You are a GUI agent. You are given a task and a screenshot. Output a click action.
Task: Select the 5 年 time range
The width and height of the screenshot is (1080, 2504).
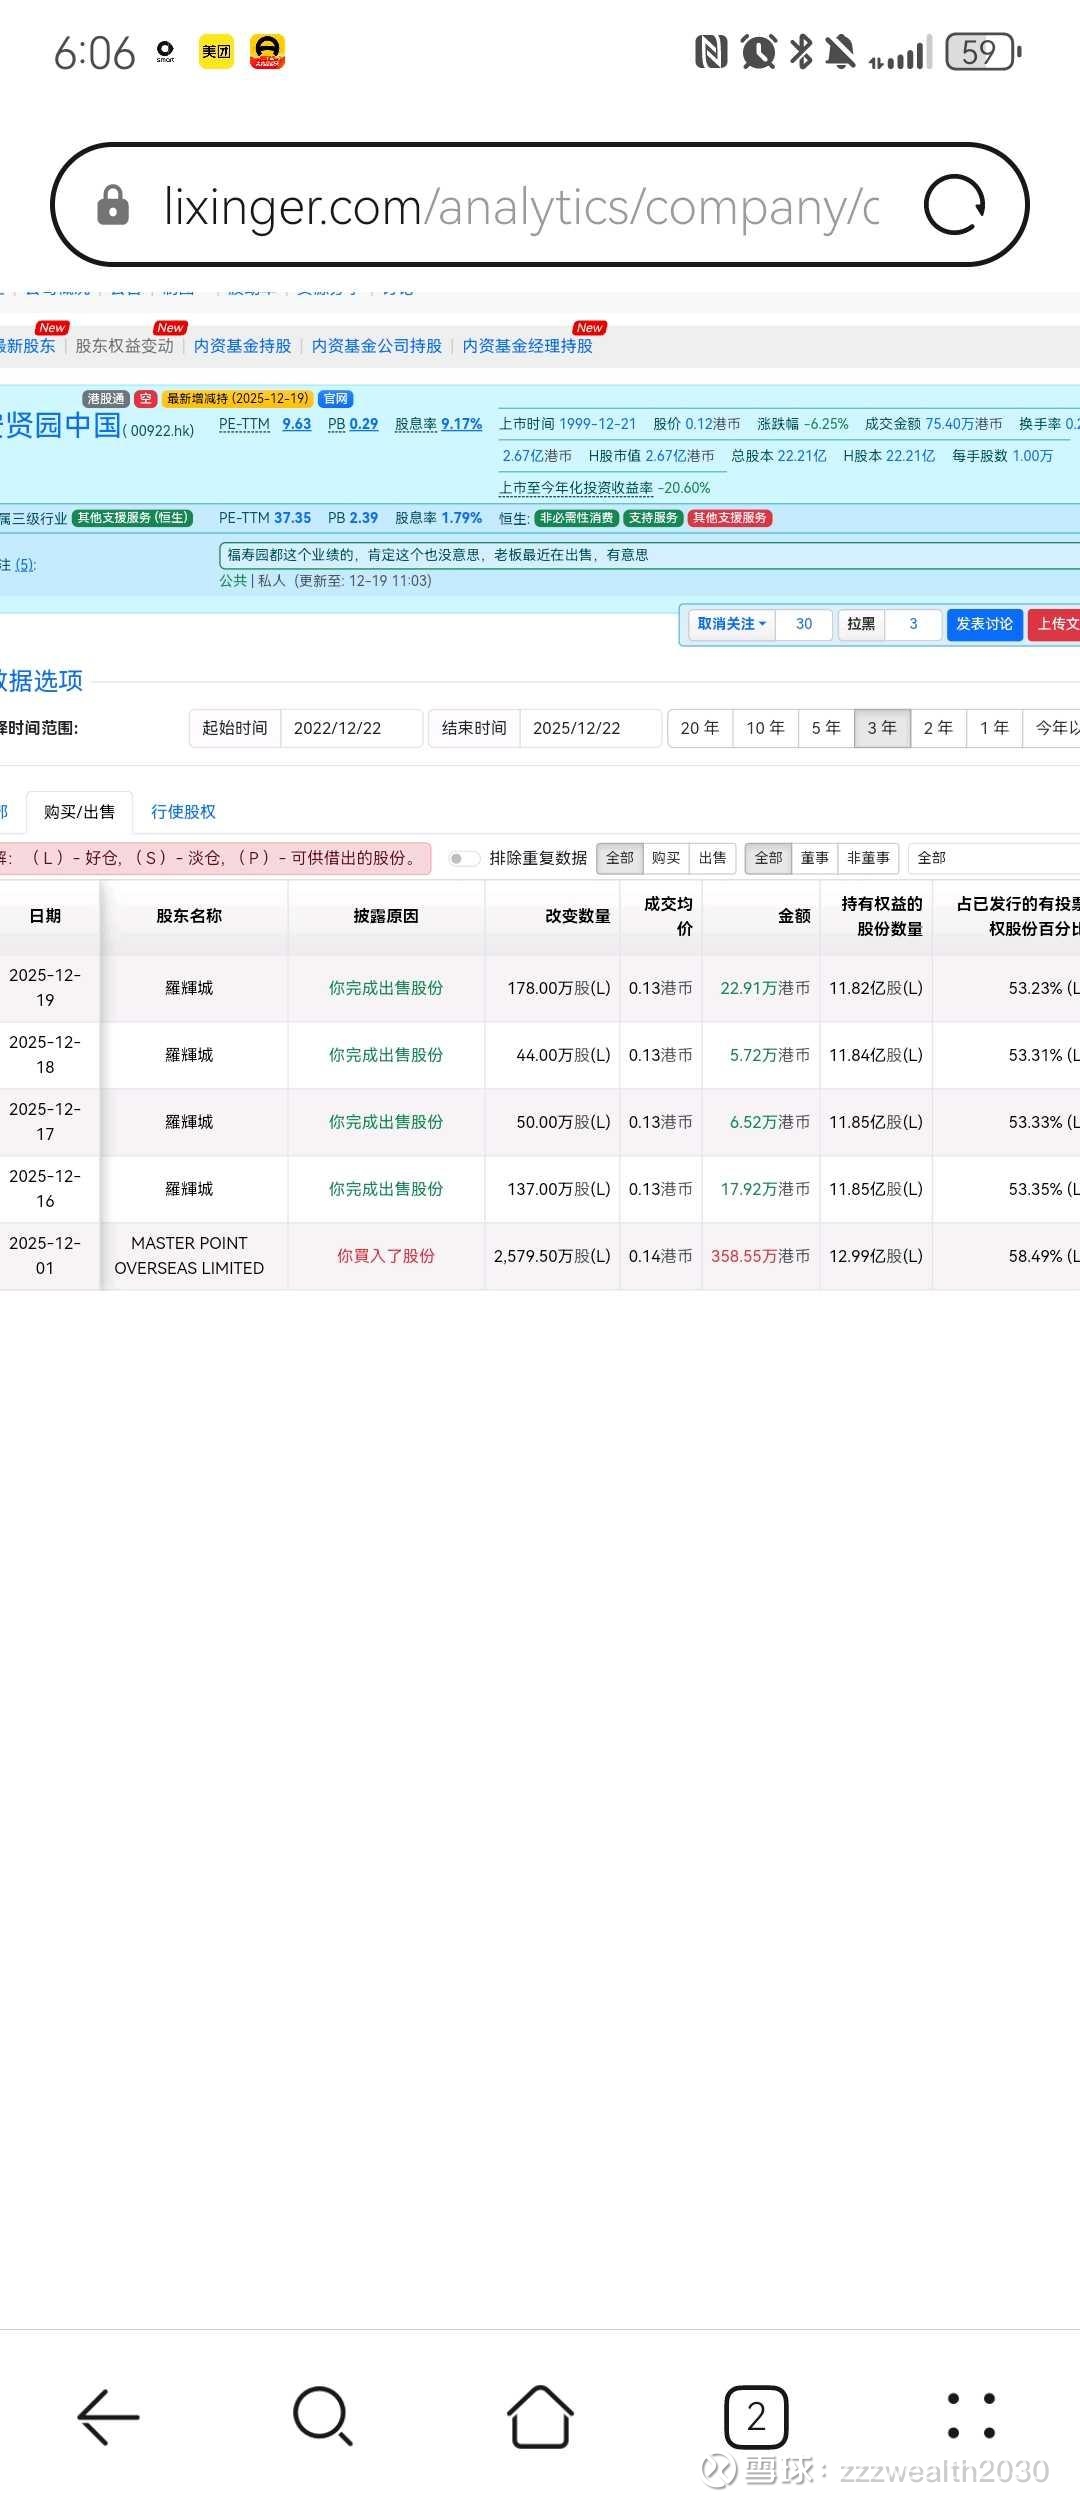click(x=825, y=728)
